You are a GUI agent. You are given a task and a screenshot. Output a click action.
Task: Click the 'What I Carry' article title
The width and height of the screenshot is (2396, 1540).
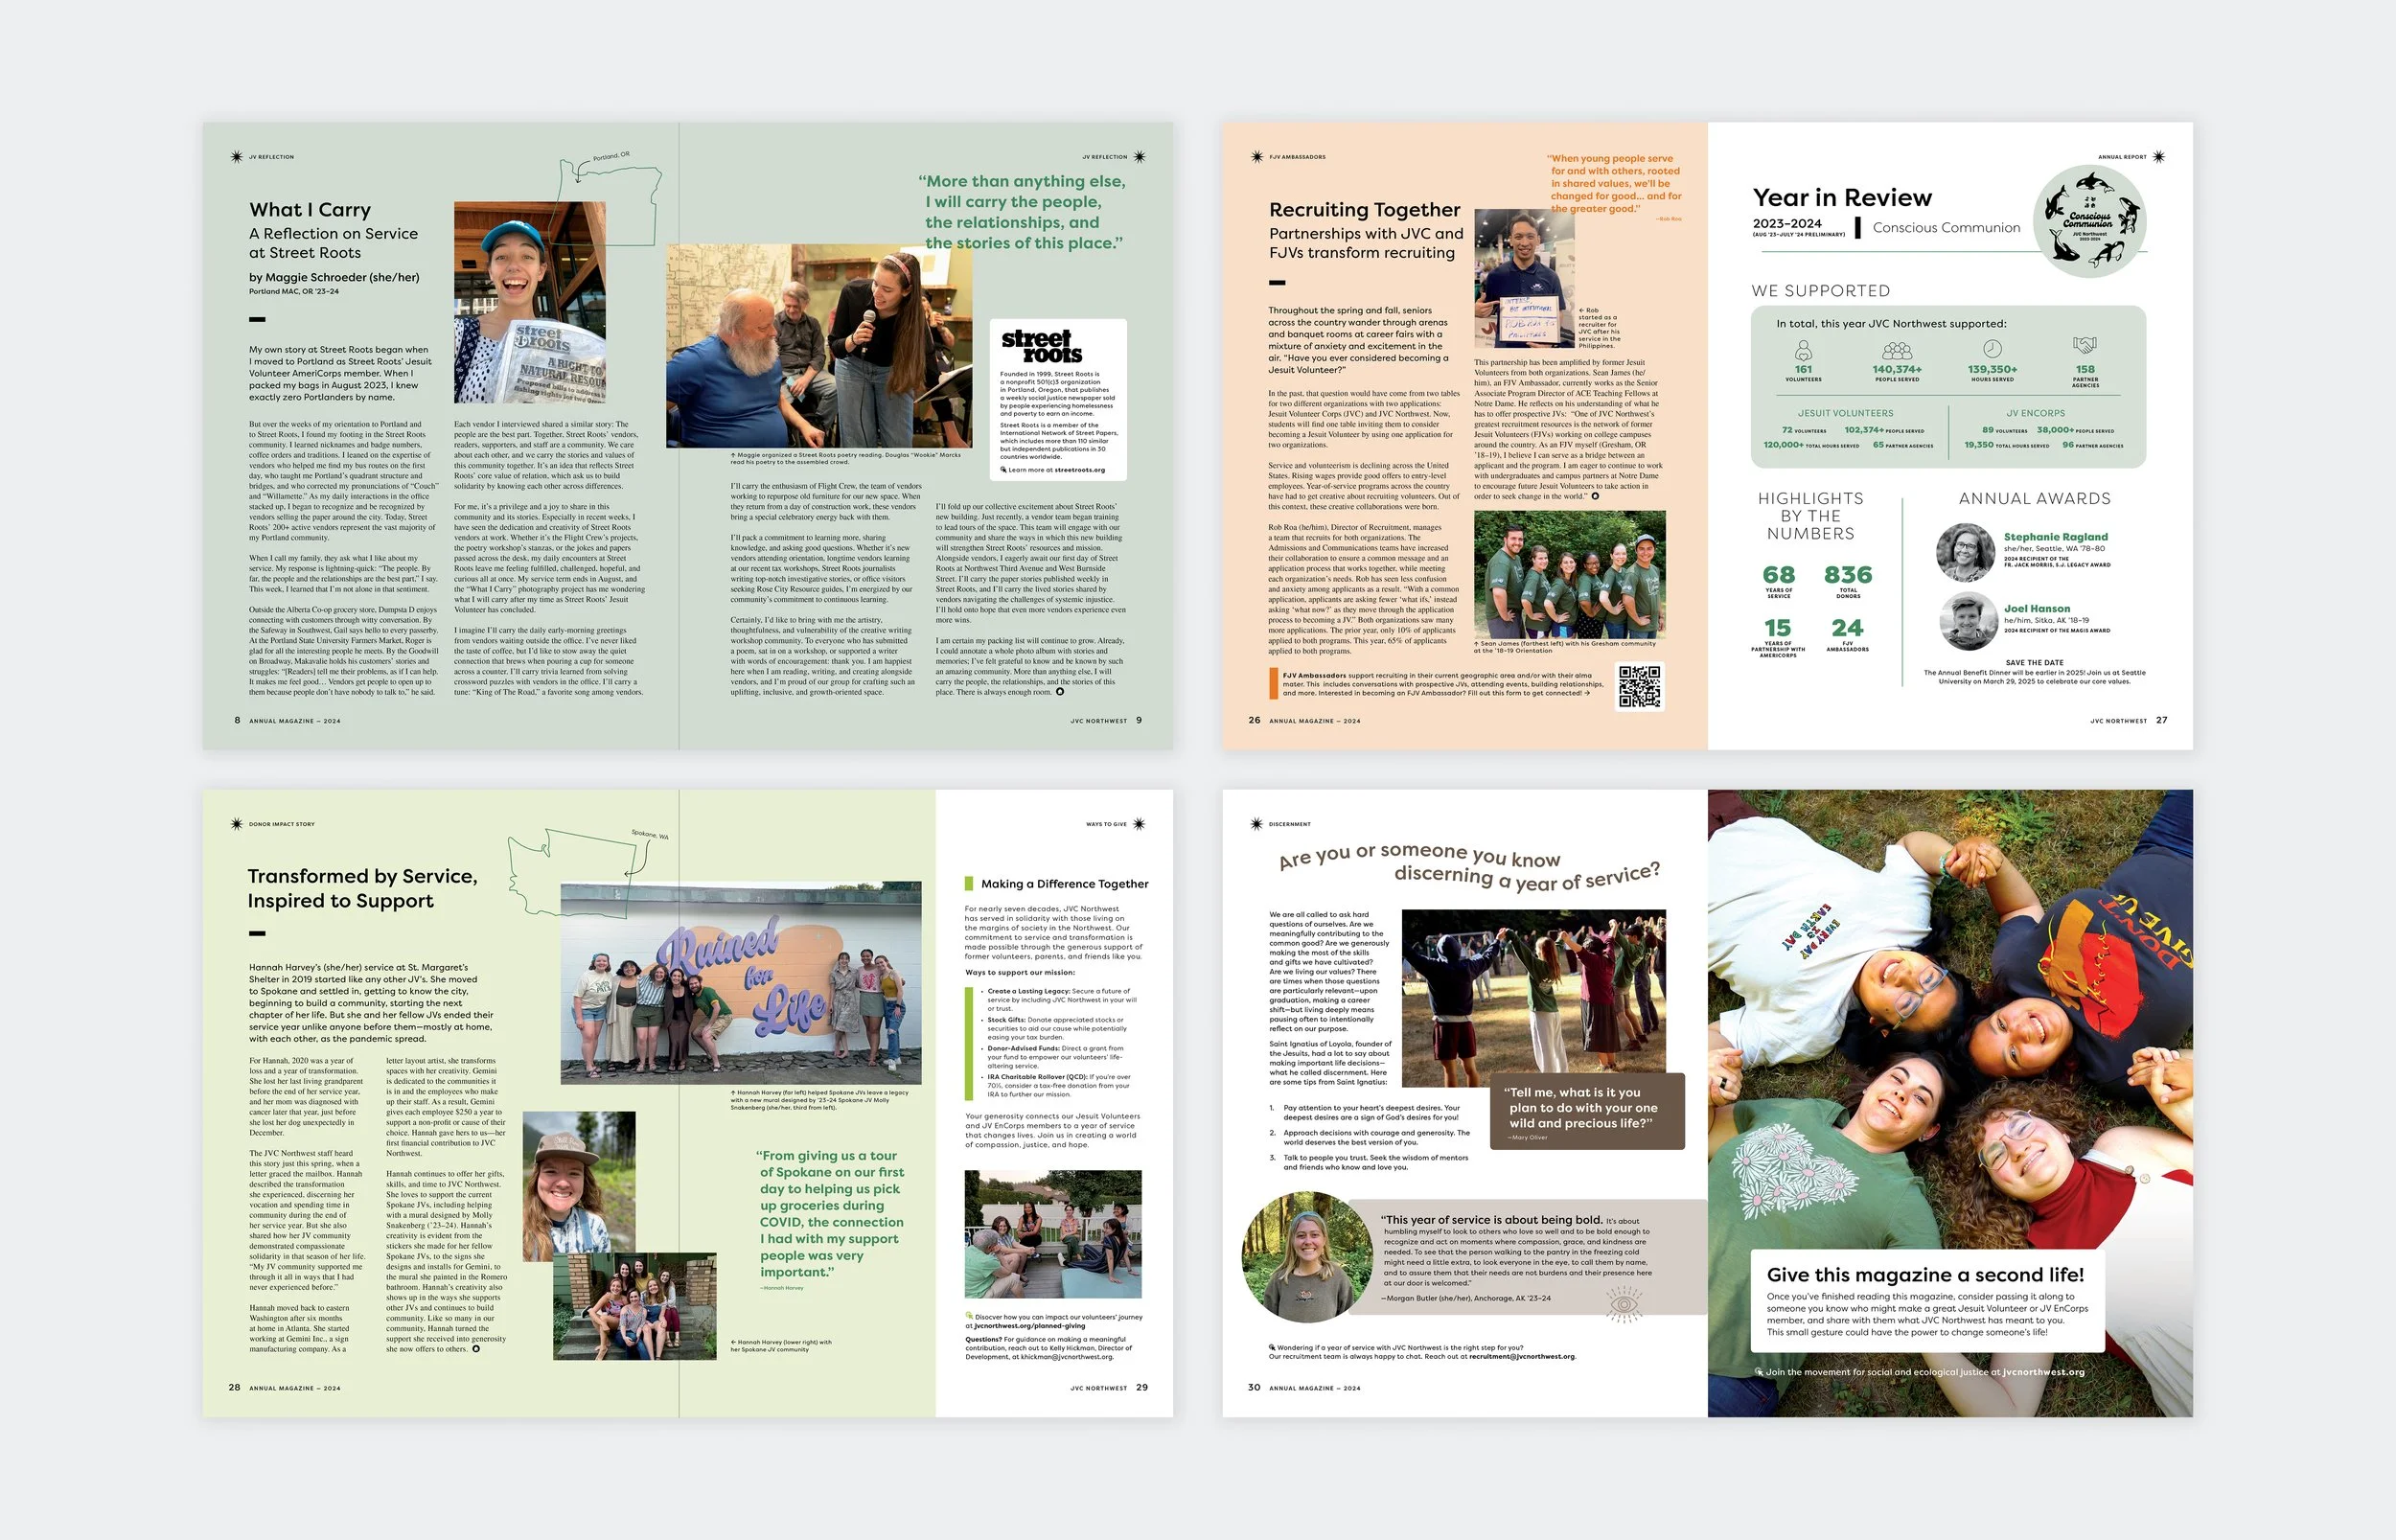point(310,210)
